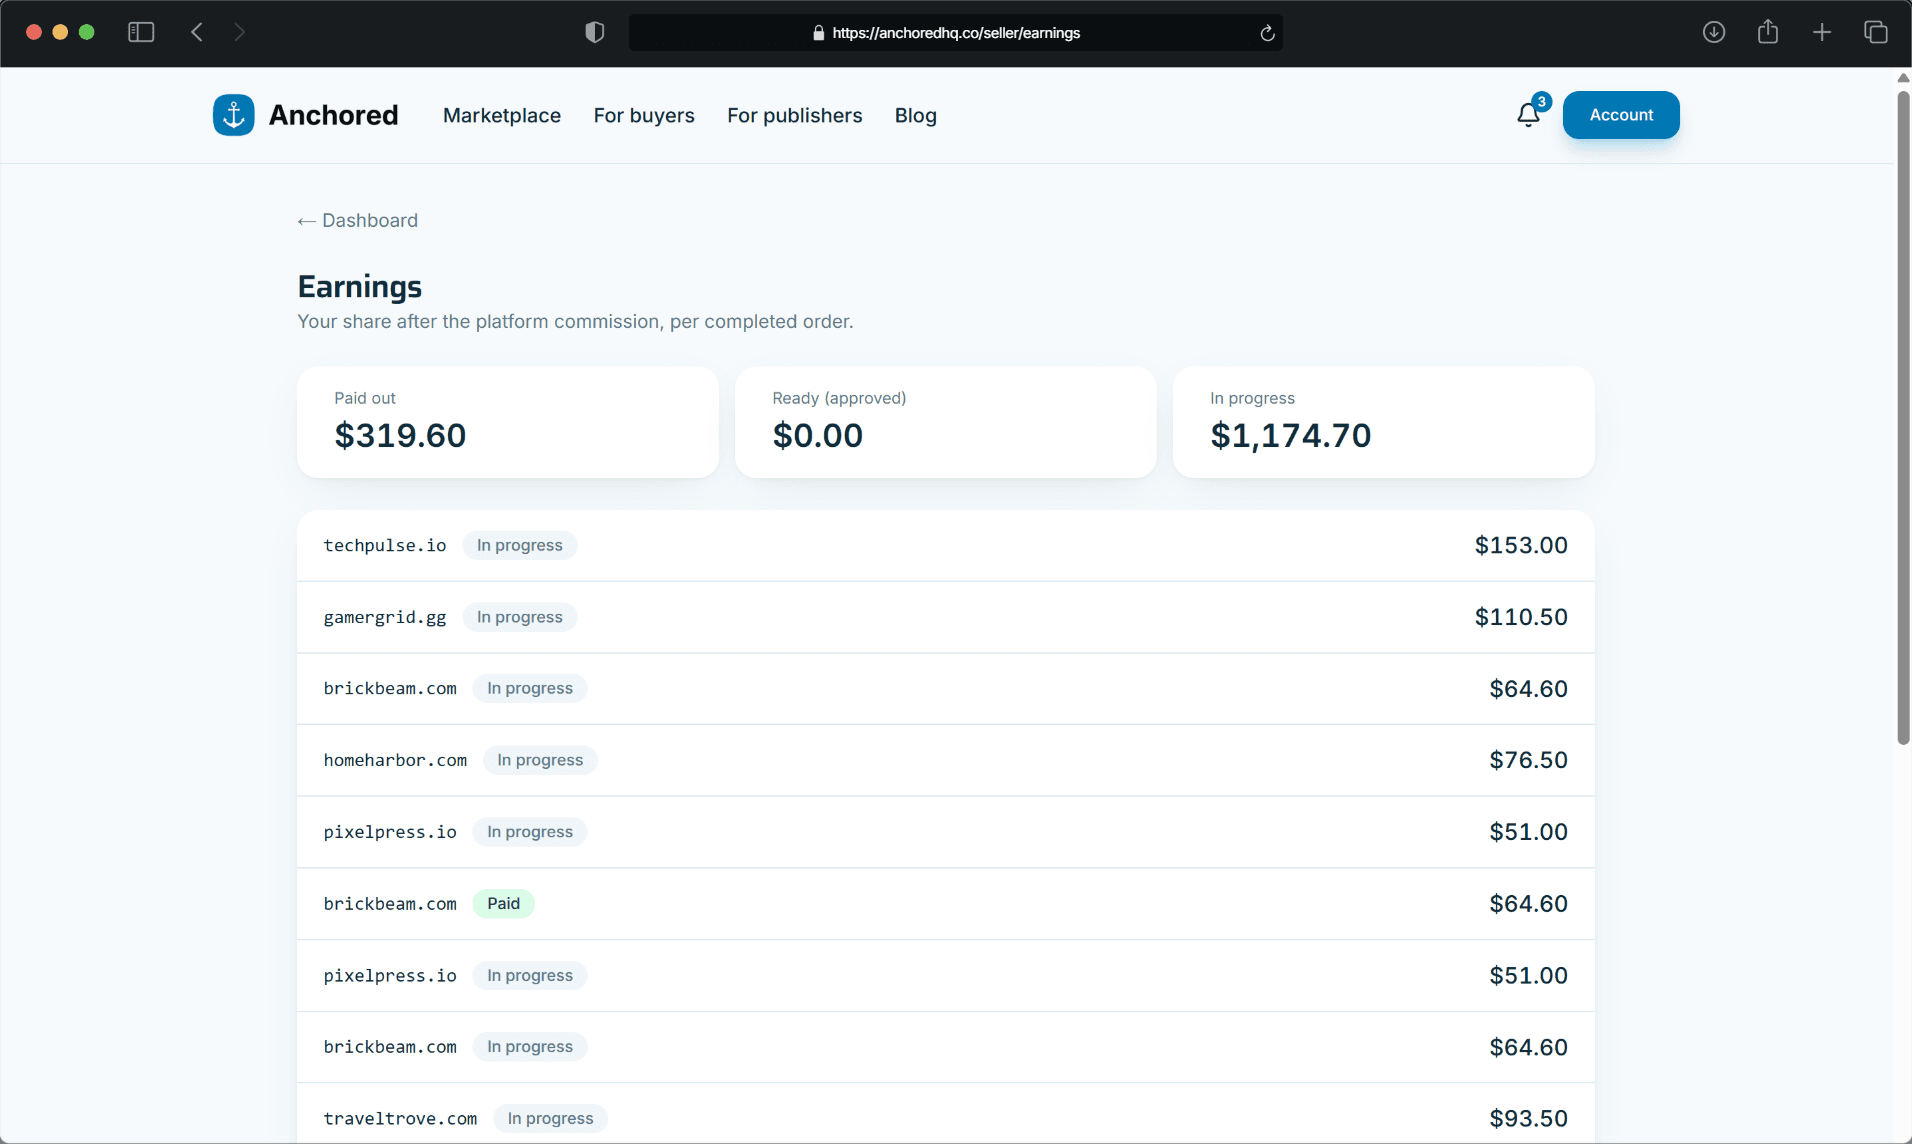Return via the Dashboard back link

pos(358,220)
